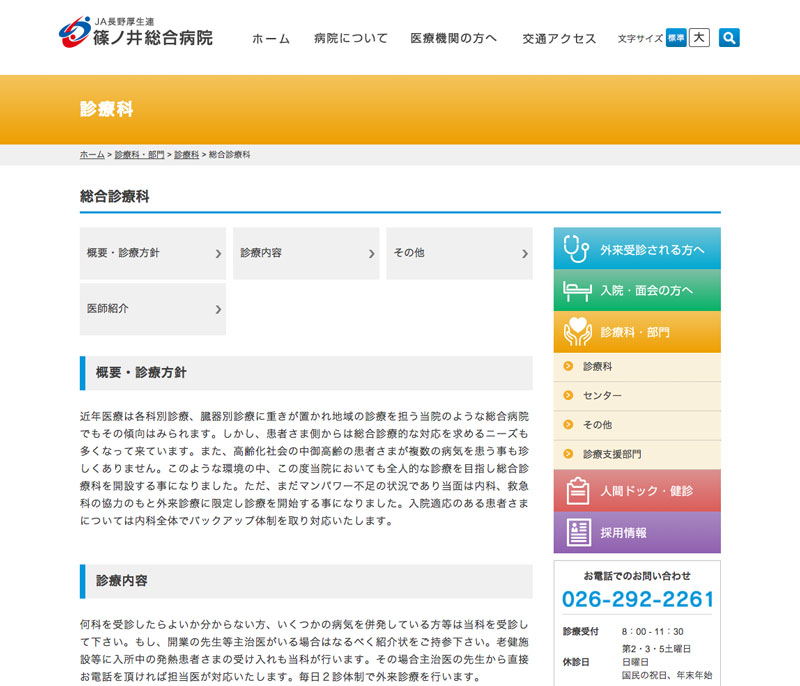Click 文字サイズ label
The width and height of the screenshot is (800, 686).
tap(640, 38)
